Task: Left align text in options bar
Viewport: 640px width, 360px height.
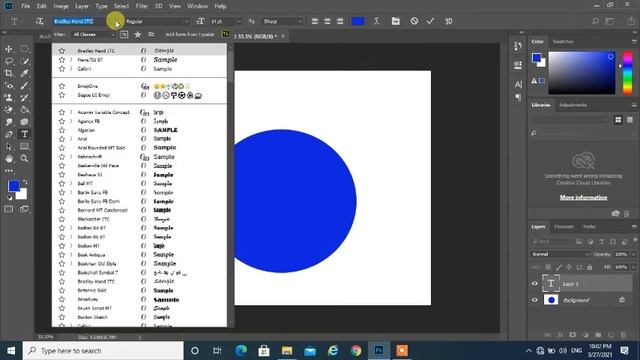Action: 315,21
